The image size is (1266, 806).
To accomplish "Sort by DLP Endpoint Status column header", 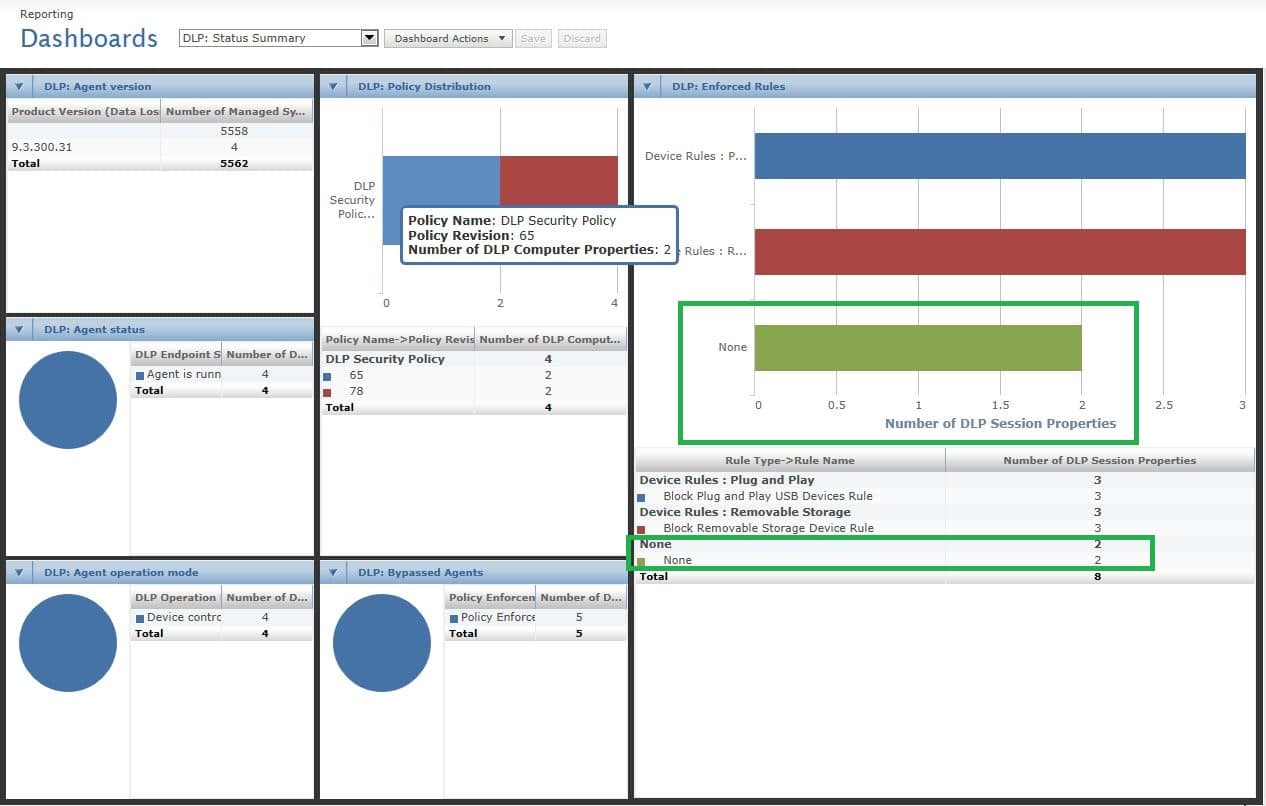I will coord(177,354).
